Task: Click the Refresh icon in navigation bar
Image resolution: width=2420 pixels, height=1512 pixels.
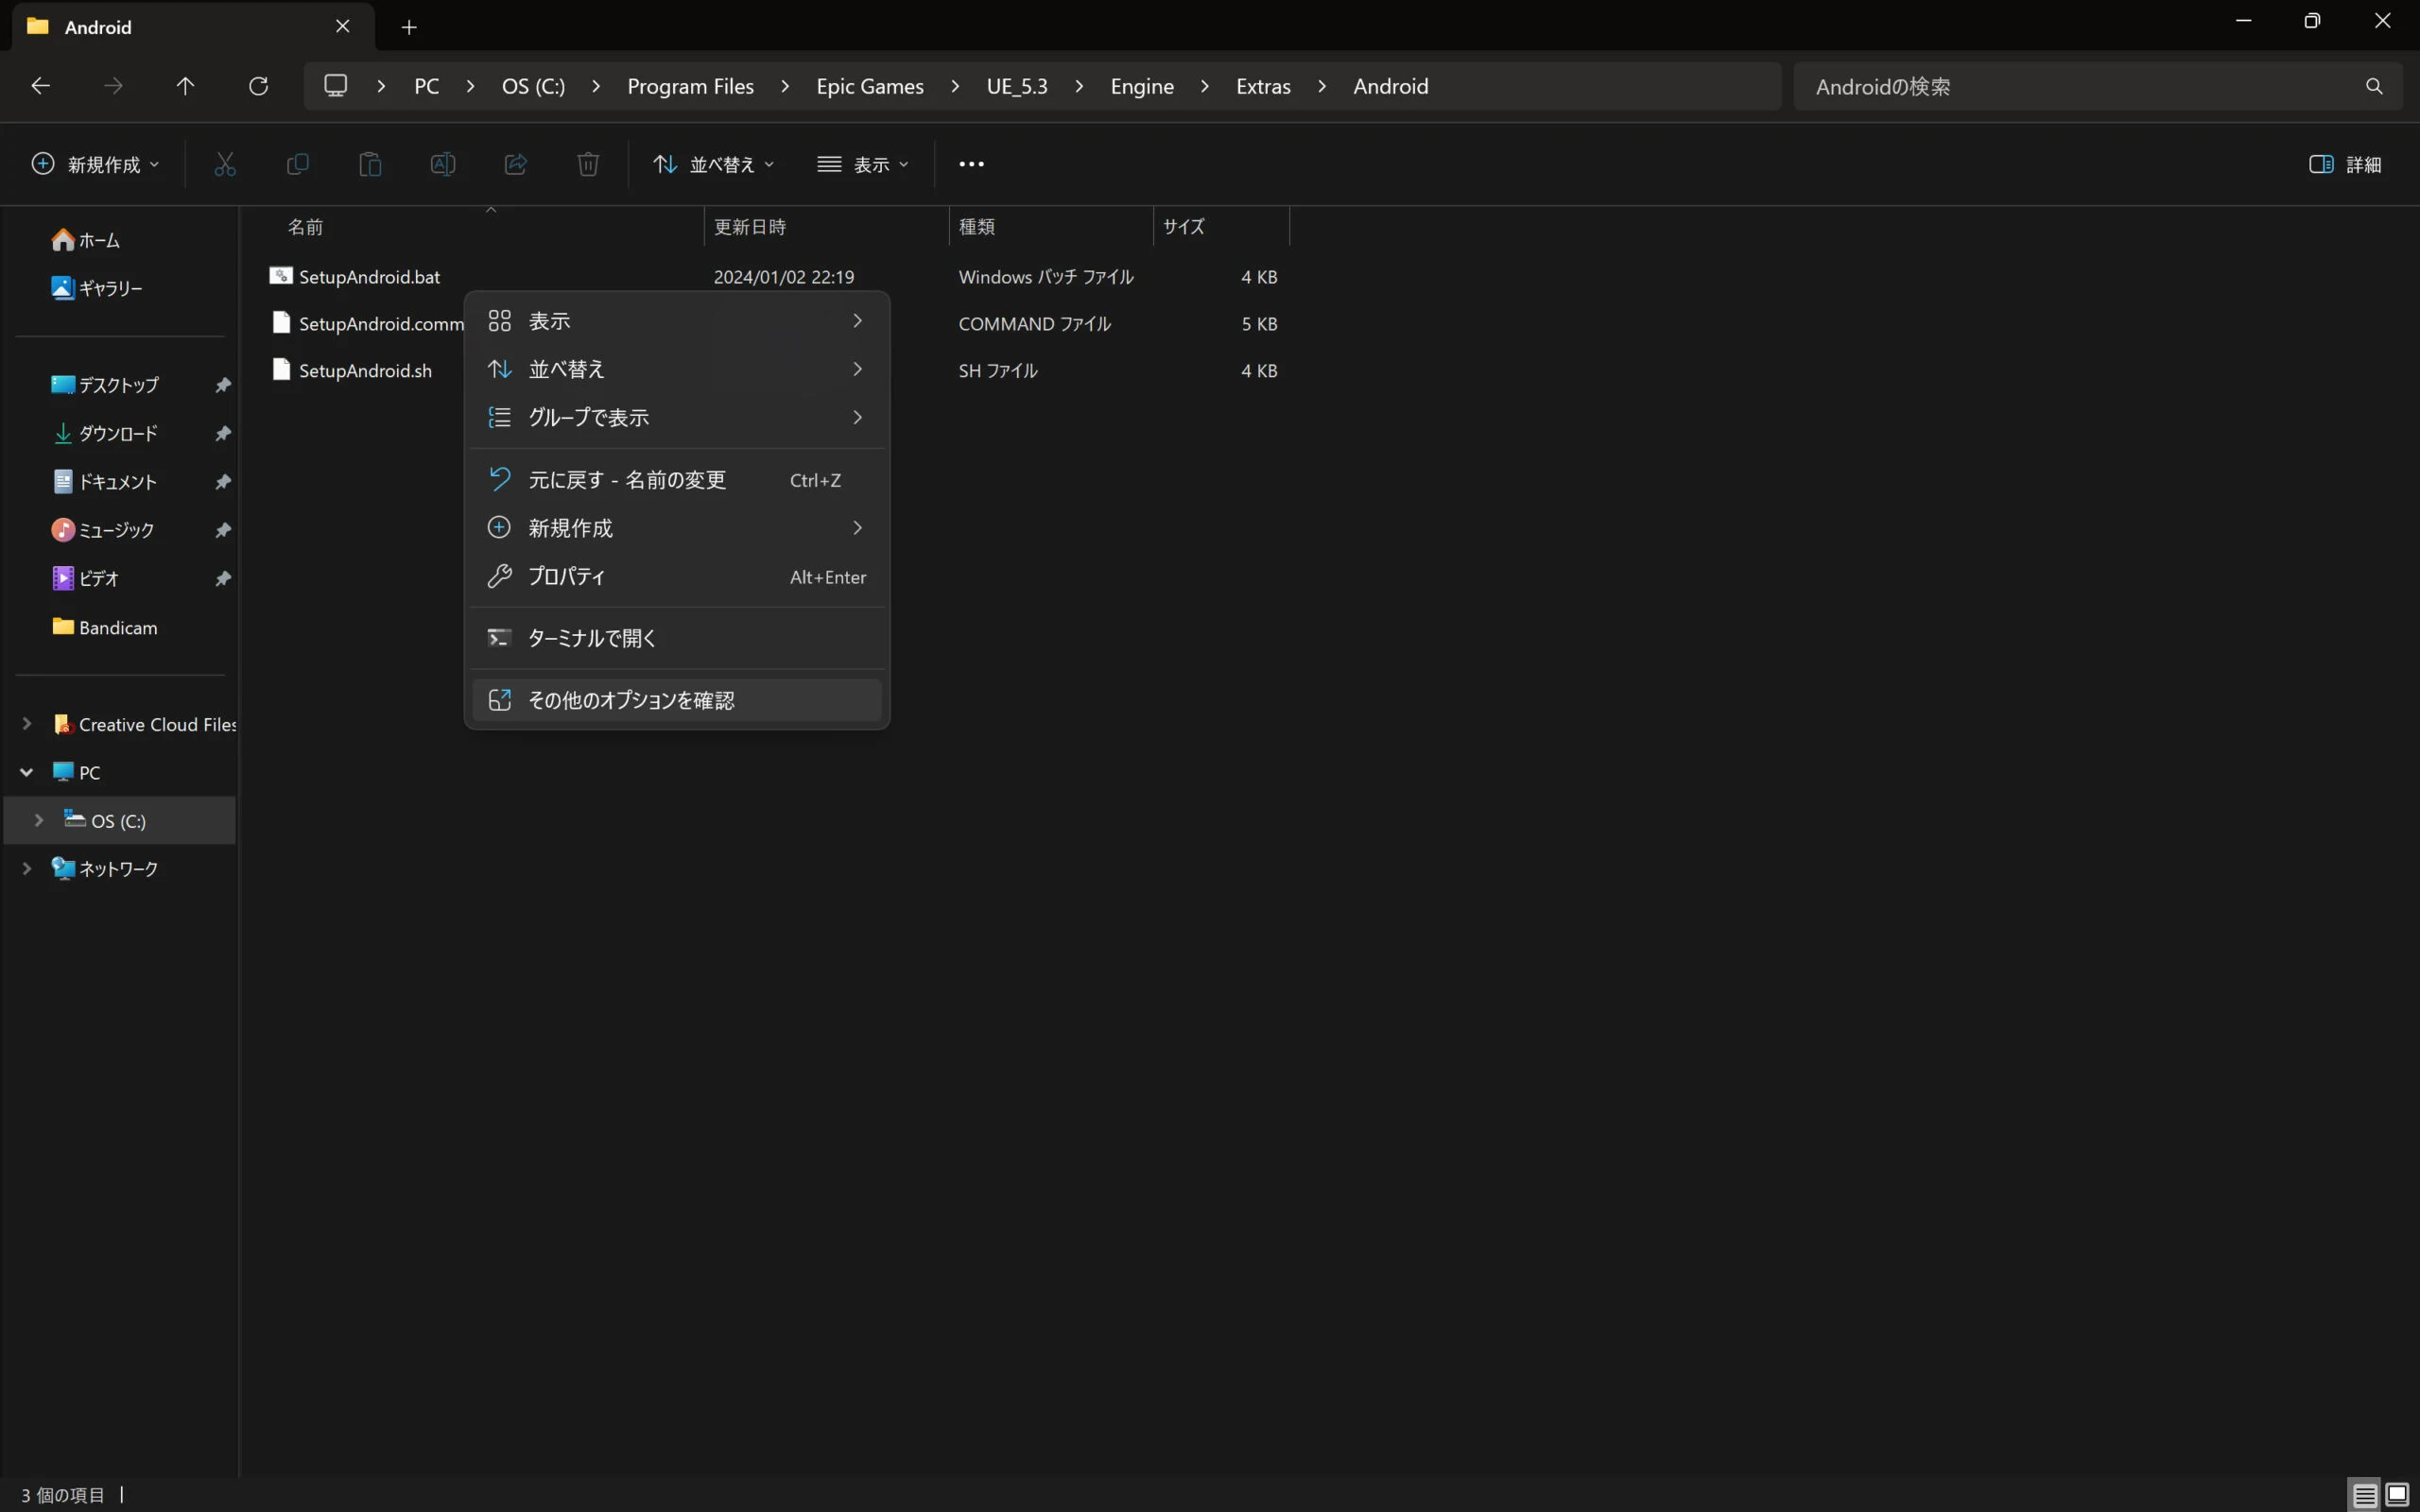Action: [x=258, y=86]
